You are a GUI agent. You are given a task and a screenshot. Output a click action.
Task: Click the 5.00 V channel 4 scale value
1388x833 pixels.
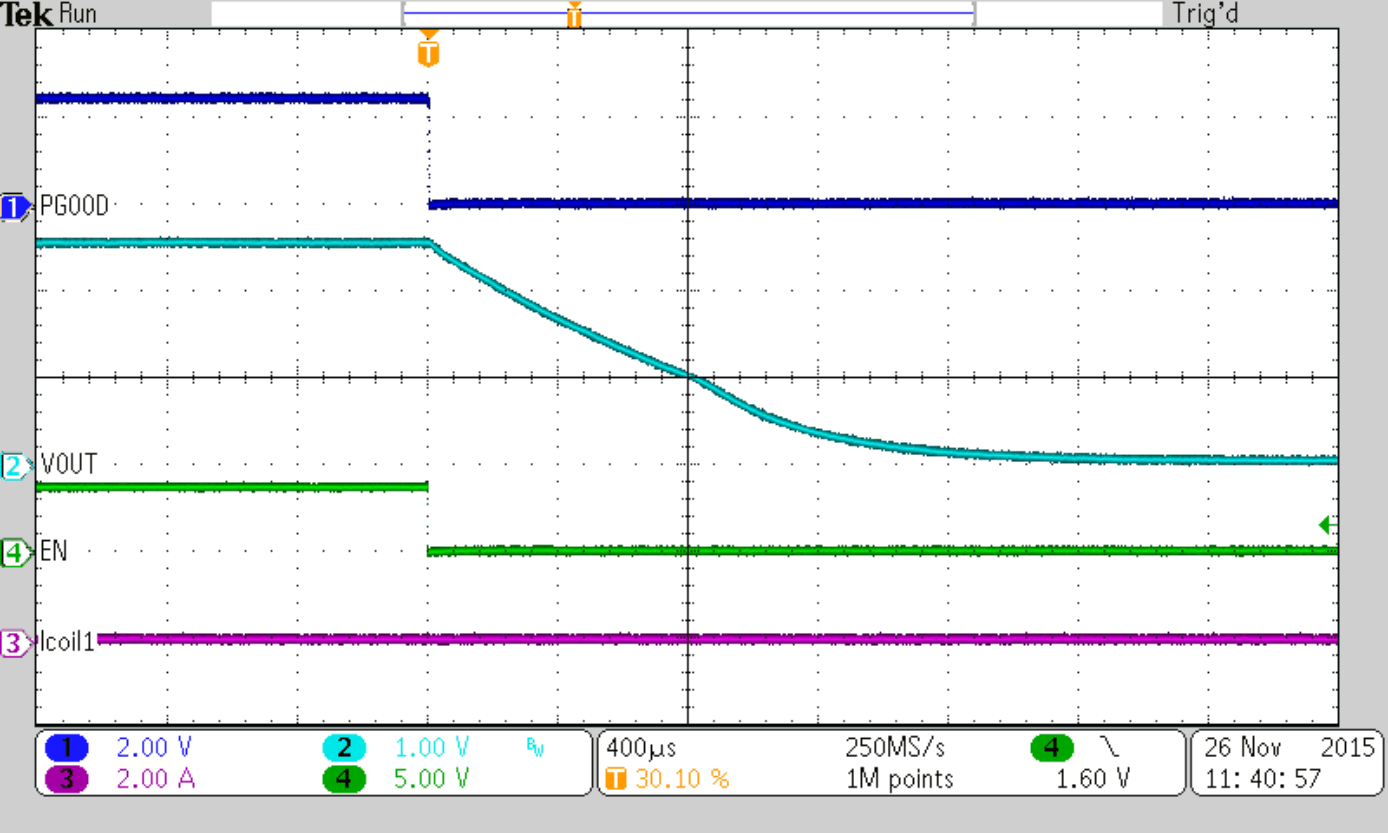pos(433,779)
